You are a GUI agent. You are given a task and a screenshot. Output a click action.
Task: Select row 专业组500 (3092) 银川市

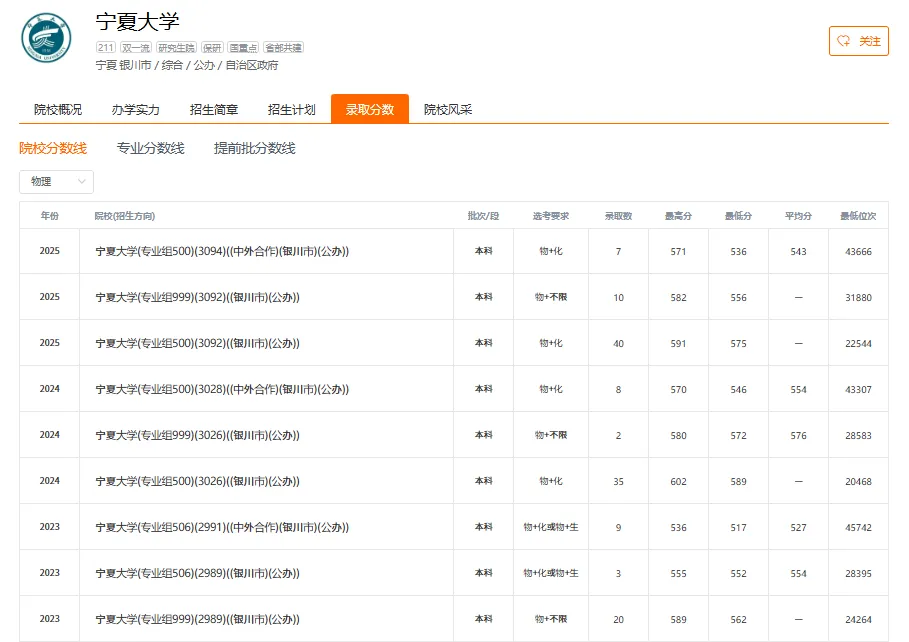[454, 343]
